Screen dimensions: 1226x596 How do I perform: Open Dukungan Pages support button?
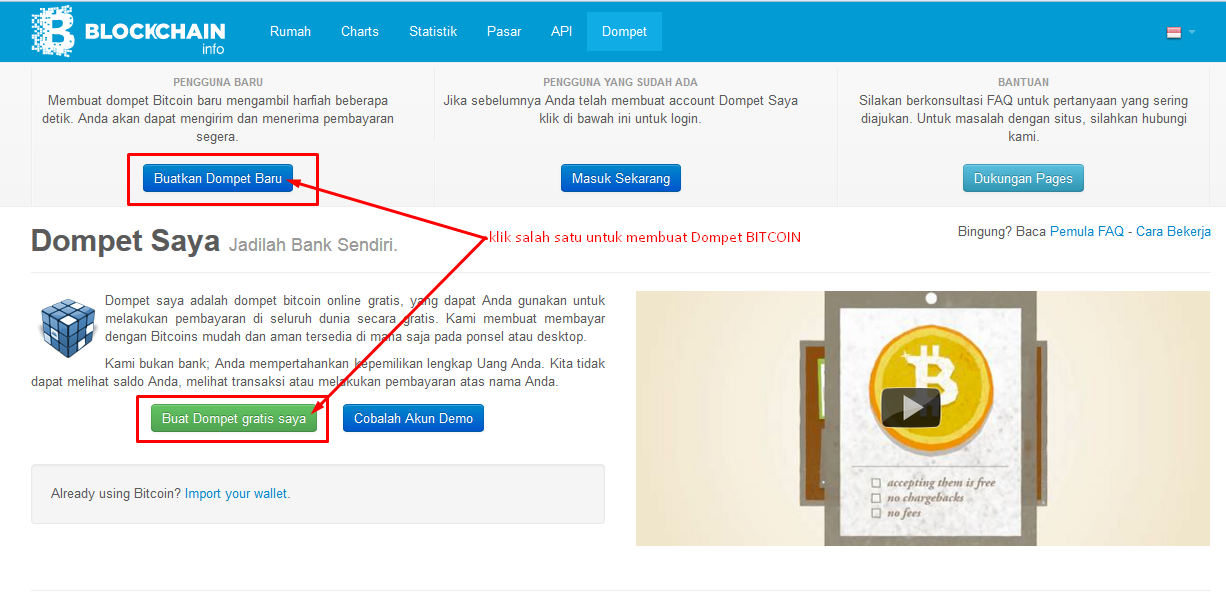1023,179
